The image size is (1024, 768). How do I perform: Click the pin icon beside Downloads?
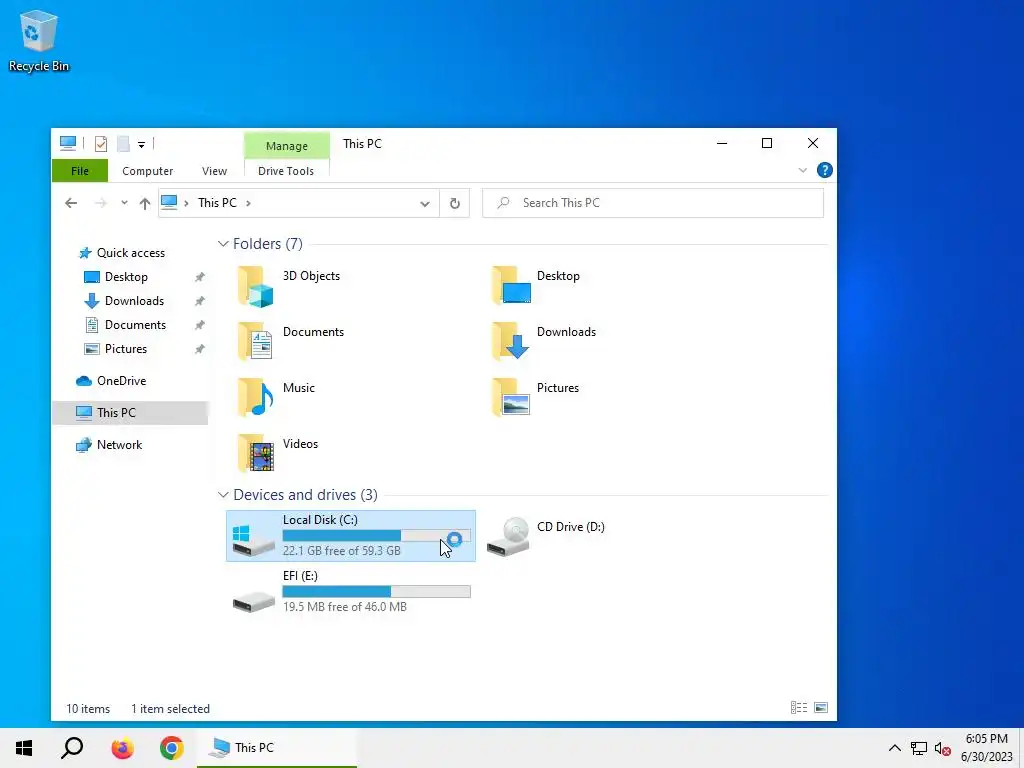click(200, 301)
